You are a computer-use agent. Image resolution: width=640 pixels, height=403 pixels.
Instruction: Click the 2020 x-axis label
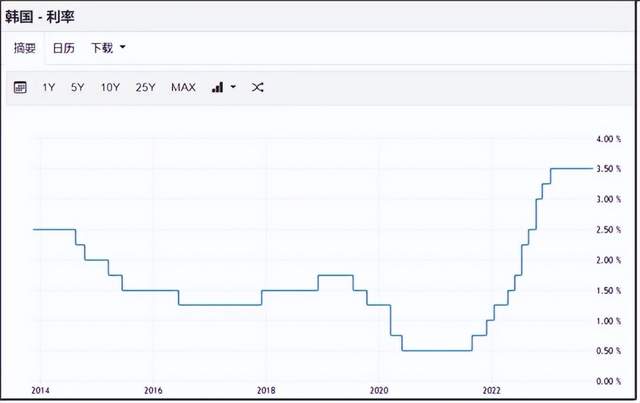coord(379,391)
